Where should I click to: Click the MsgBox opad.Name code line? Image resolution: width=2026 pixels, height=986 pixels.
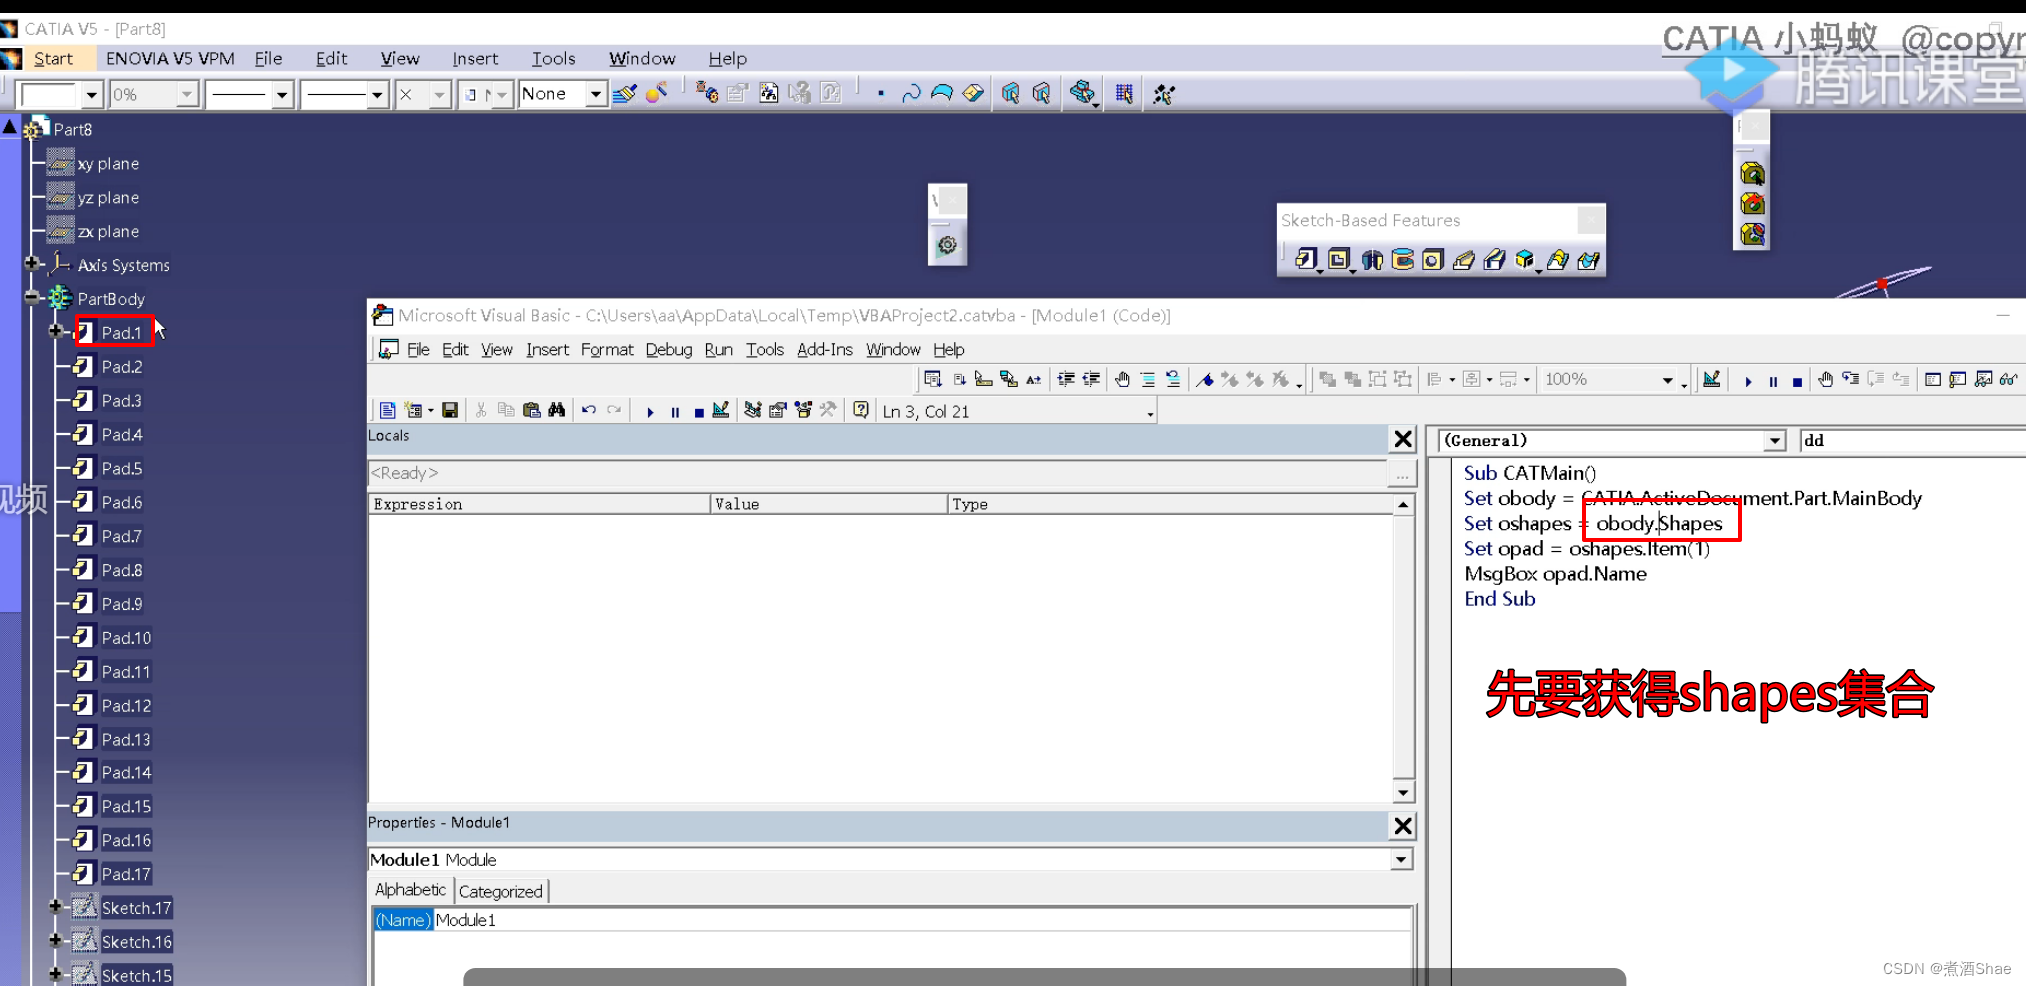[x=1555, y=574]
